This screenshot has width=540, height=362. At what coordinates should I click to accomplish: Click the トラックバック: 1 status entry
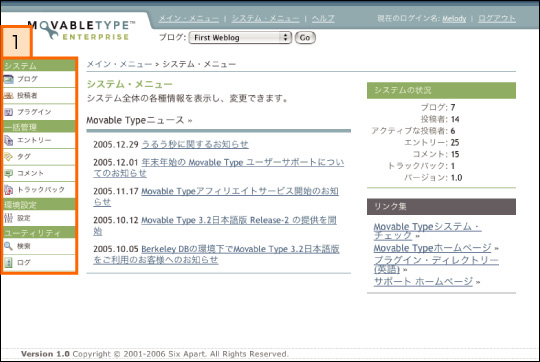421,166
